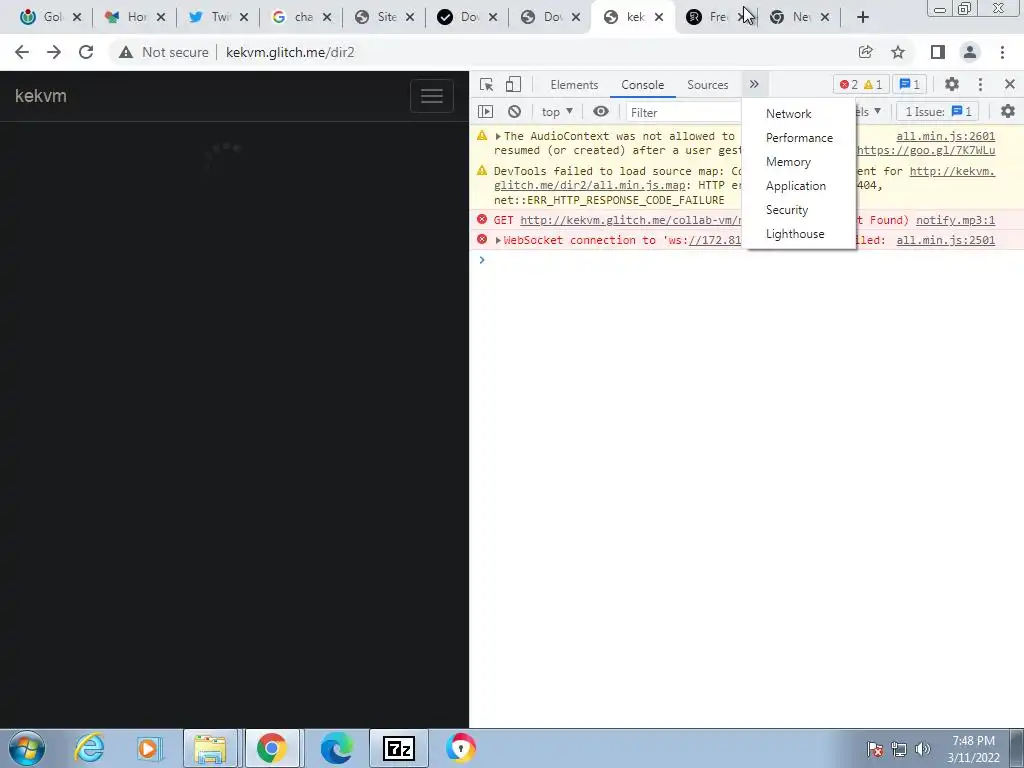
Task: Show the console sidebar icon
Action: [x=485, y=112]
